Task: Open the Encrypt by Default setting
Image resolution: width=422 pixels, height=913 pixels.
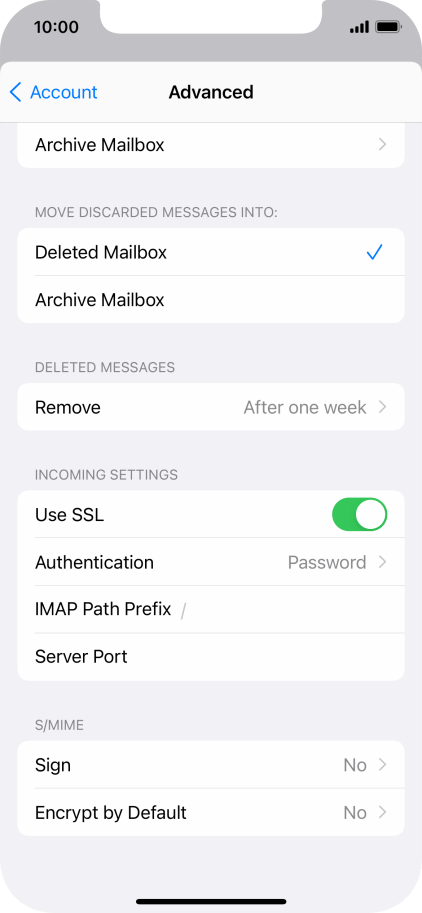Action: tap(211, 812)
